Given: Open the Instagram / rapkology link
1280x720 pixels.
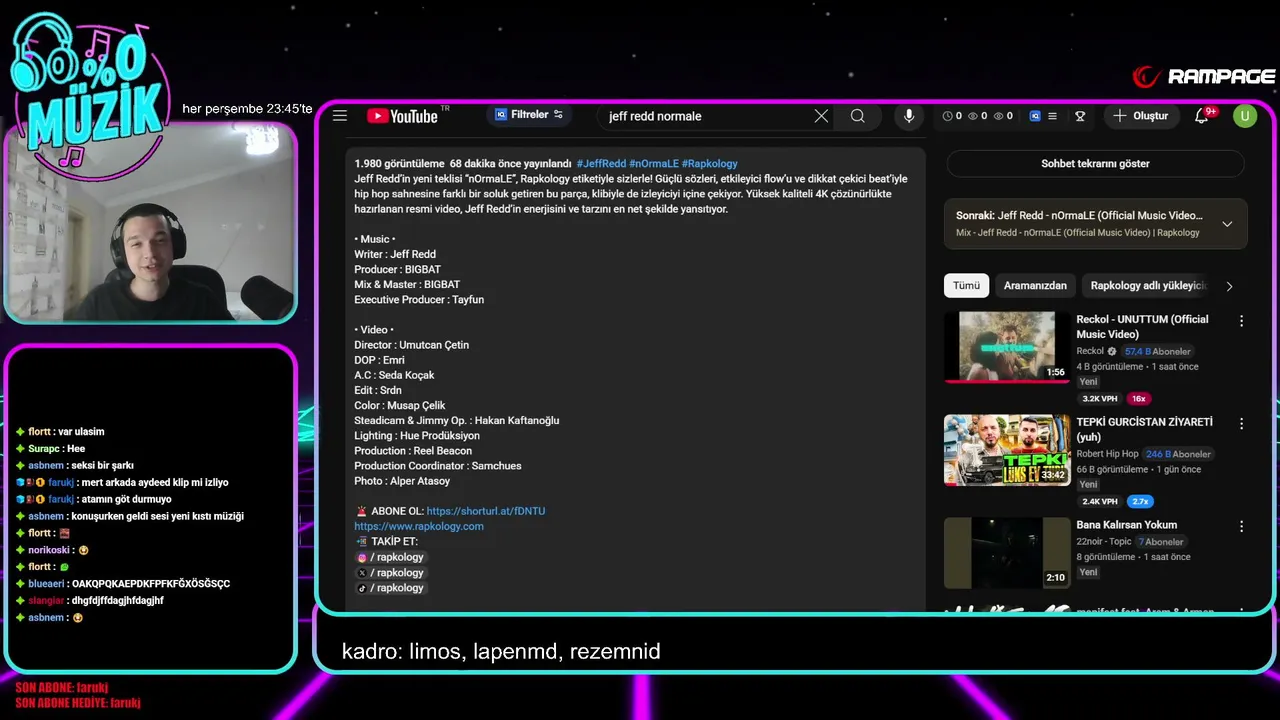Looking at the screenshot, I should (x=391, y=557).
